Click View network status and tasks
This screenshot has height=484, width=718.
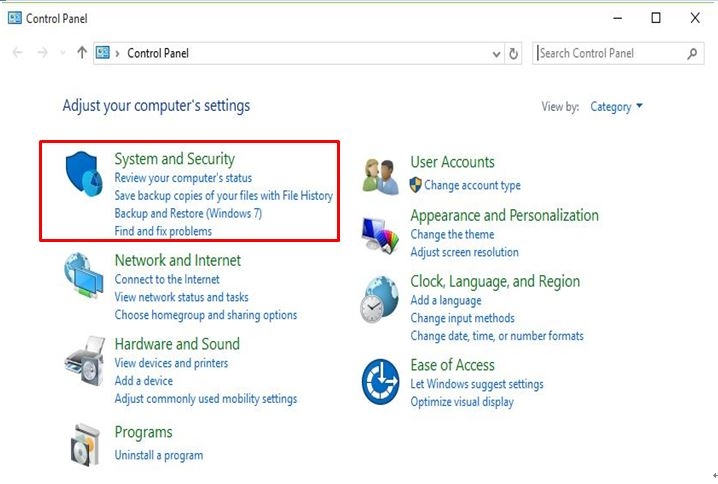(181, 297)
